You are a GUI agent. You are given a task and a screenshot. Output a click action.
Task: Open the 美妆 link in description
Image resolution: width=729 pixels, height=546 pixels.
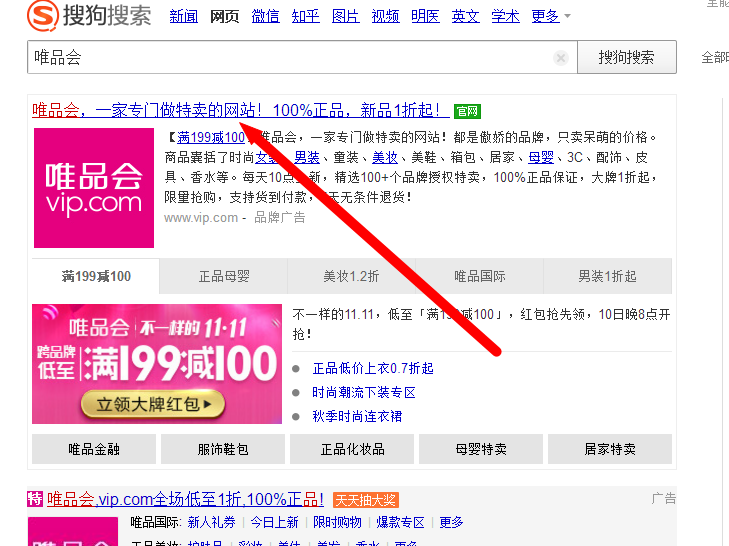pyautogui.click(x=385, y=158)
